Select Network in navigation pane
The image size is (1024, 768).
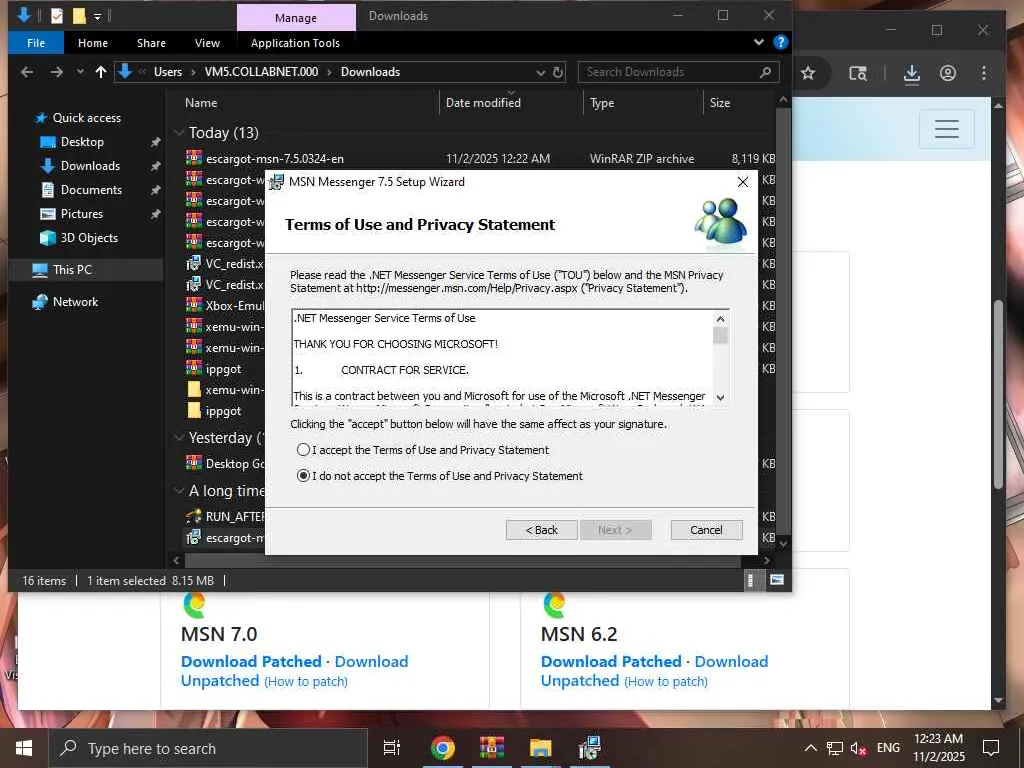coord(75,302)
